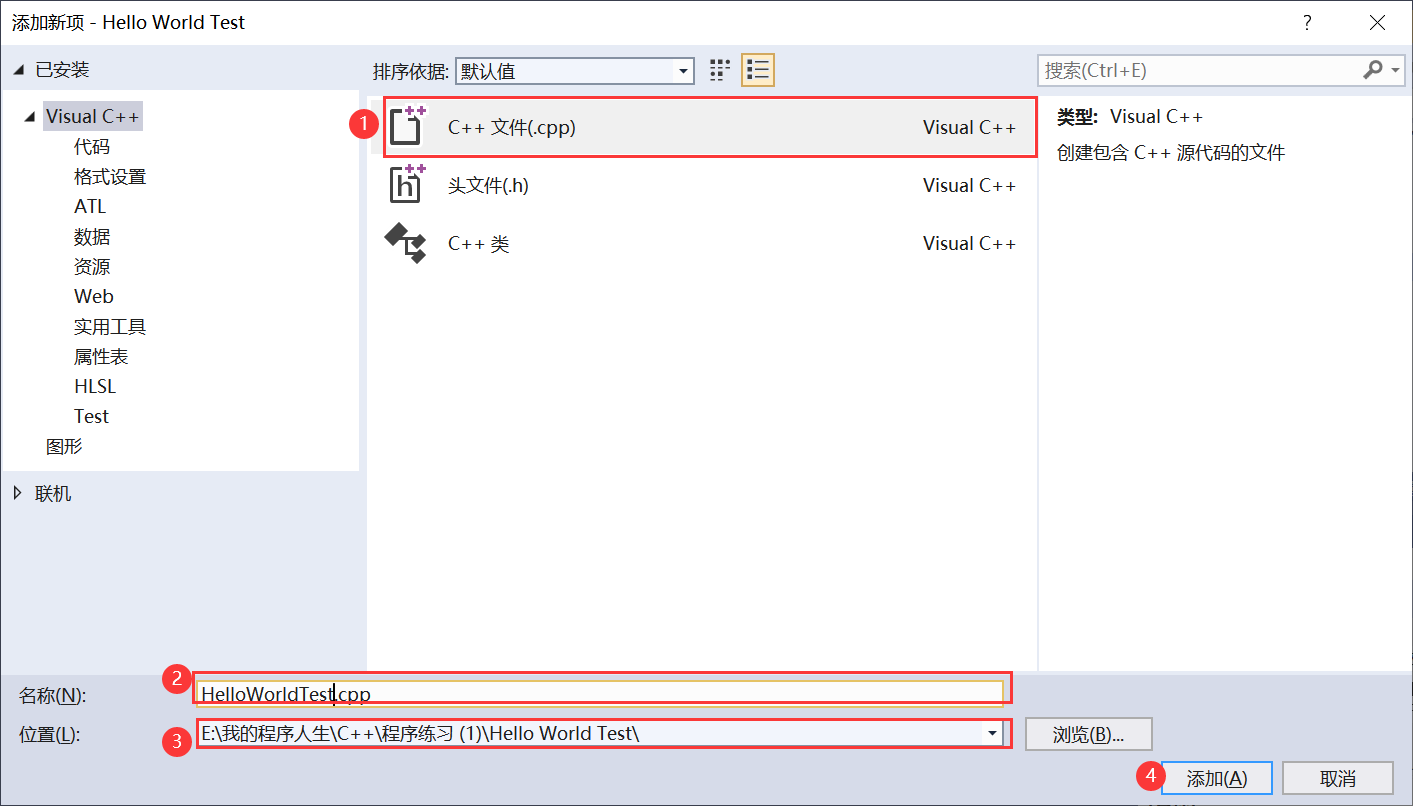
Task: Select the C++ class template icon
Action: point(406,243)
